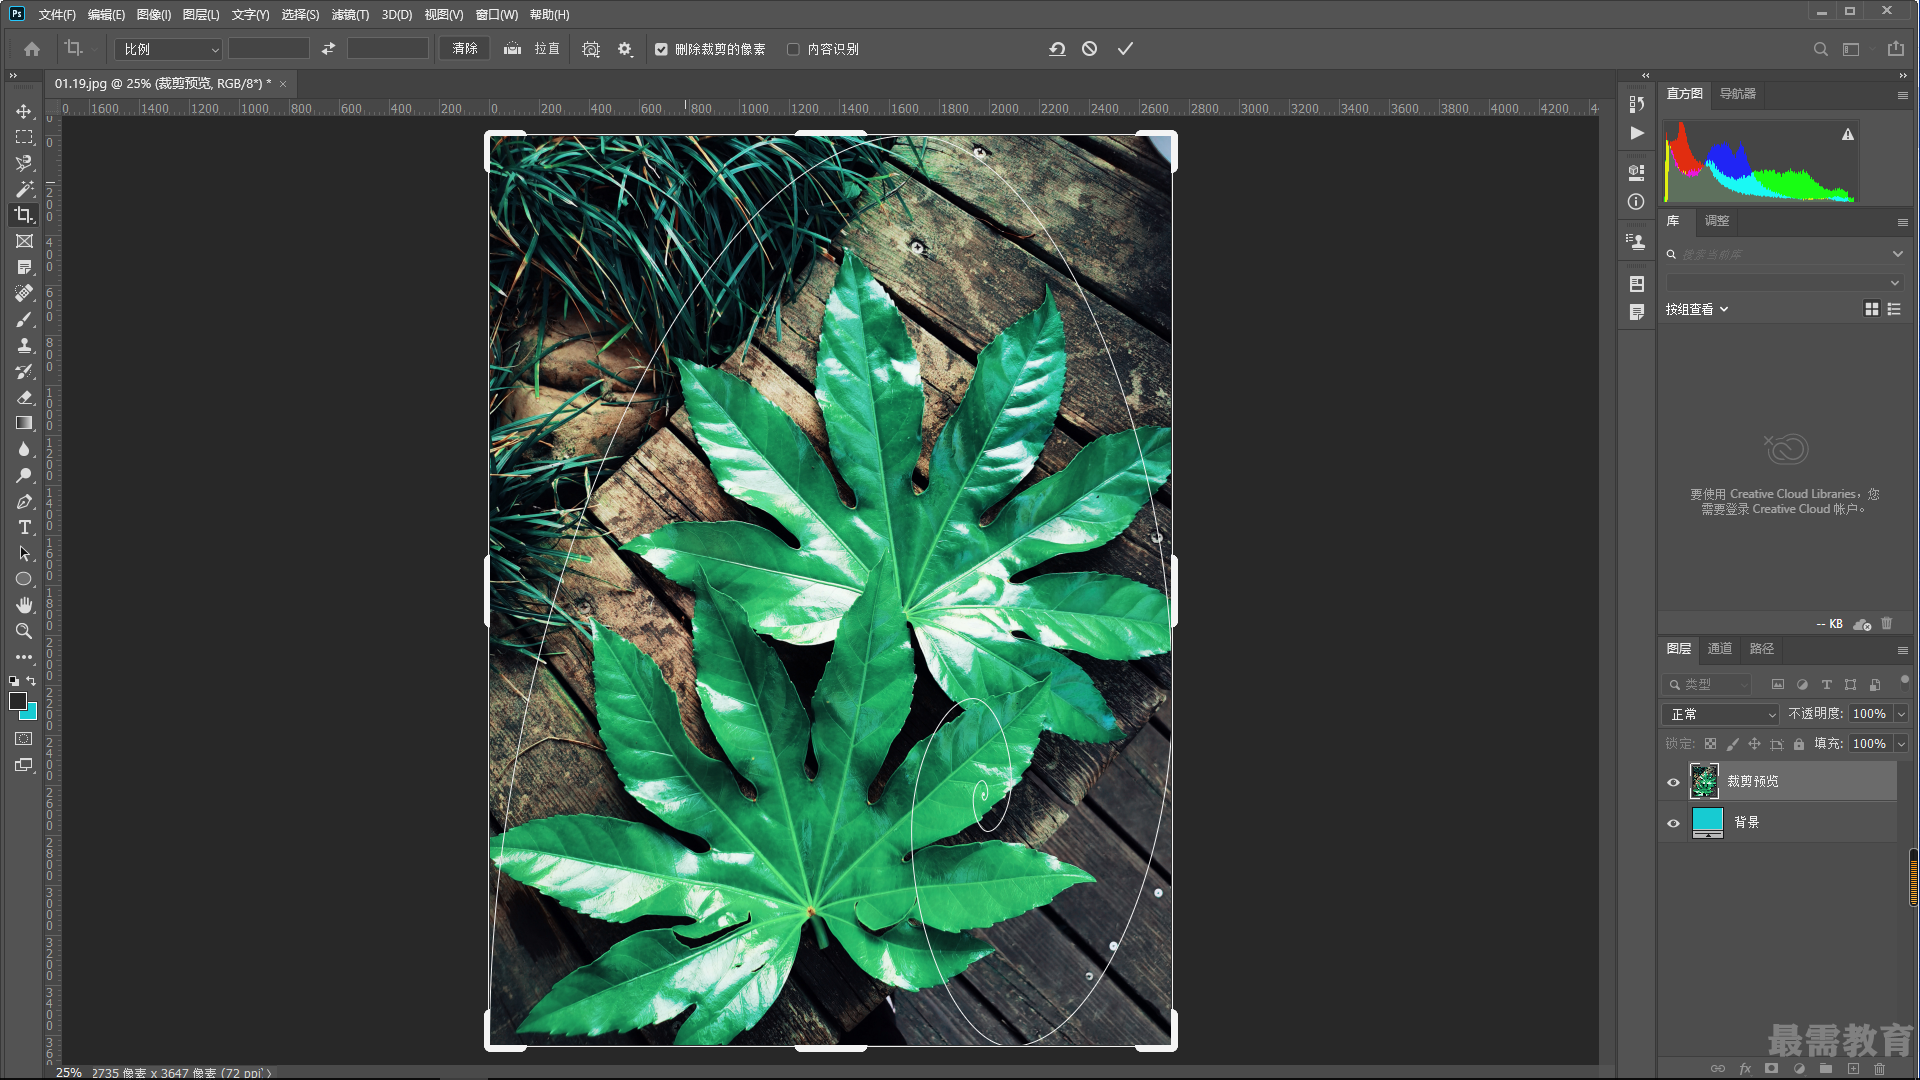Select the Lasso tool
Viewport: 1920px width, 1080px height.
tap(24, 163)
